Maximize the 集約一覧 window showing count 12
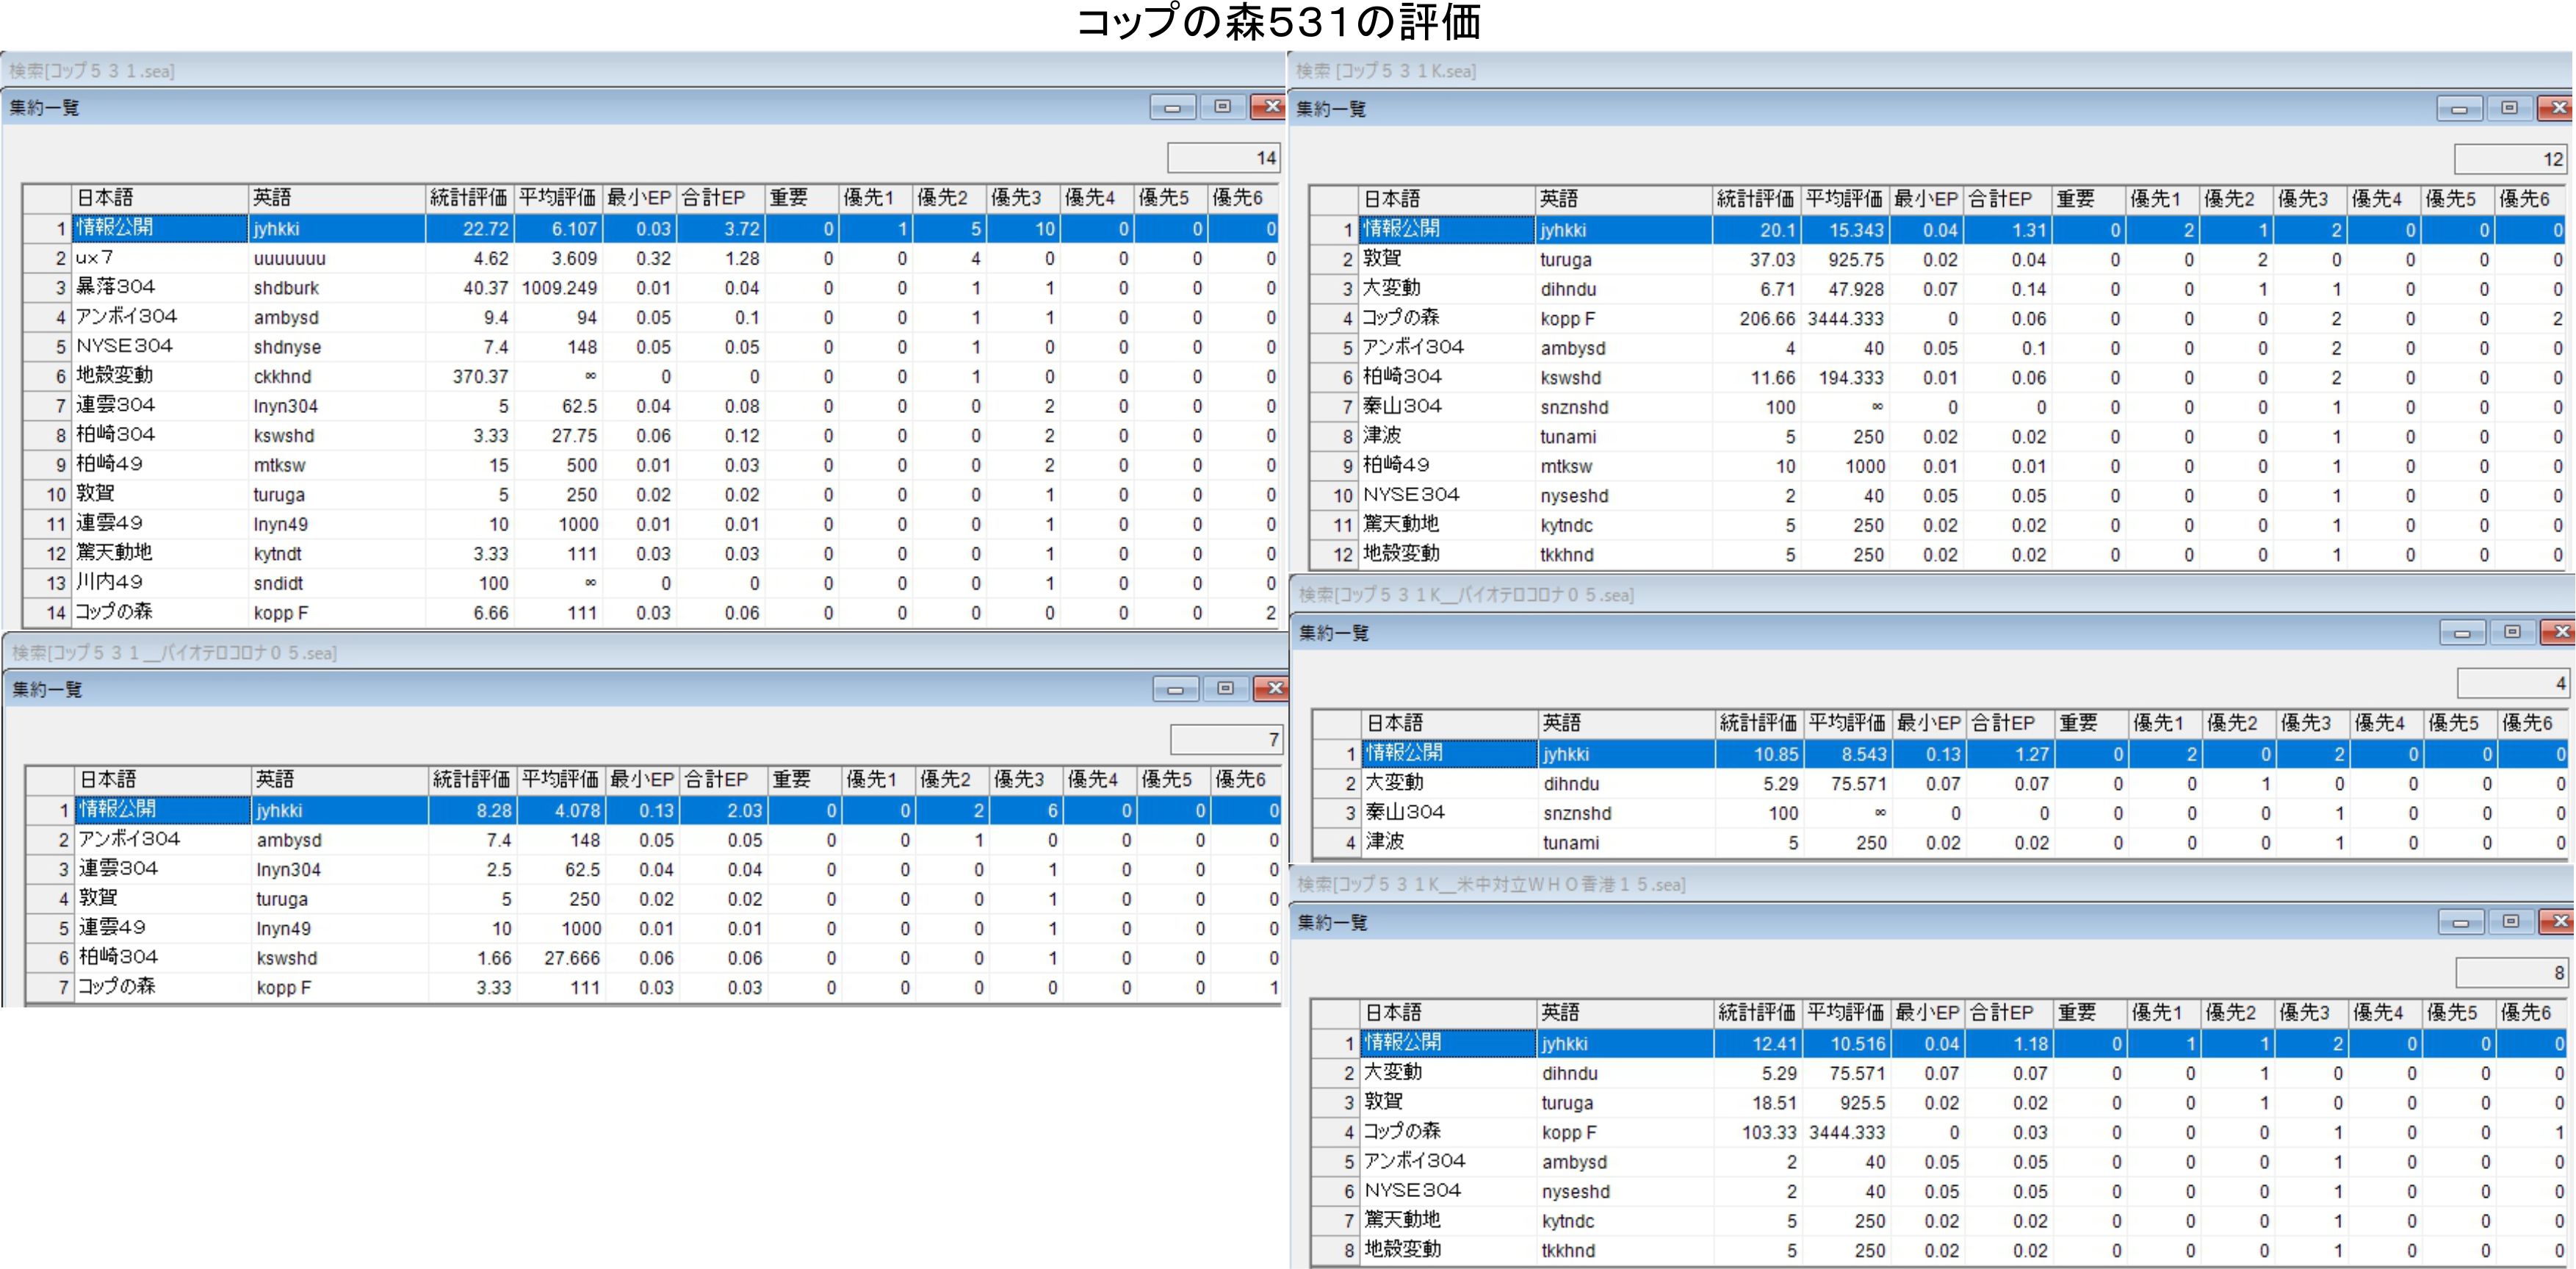Image resolution: width=2576 pixels, height=1269 pixels. pos(2509,108)
